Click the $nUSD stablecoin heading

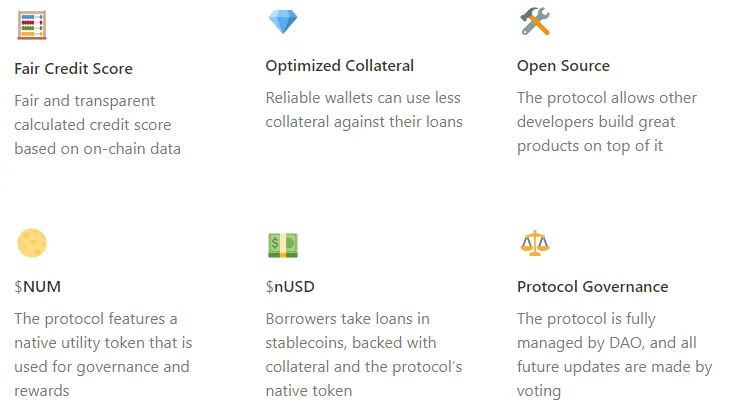290,287
